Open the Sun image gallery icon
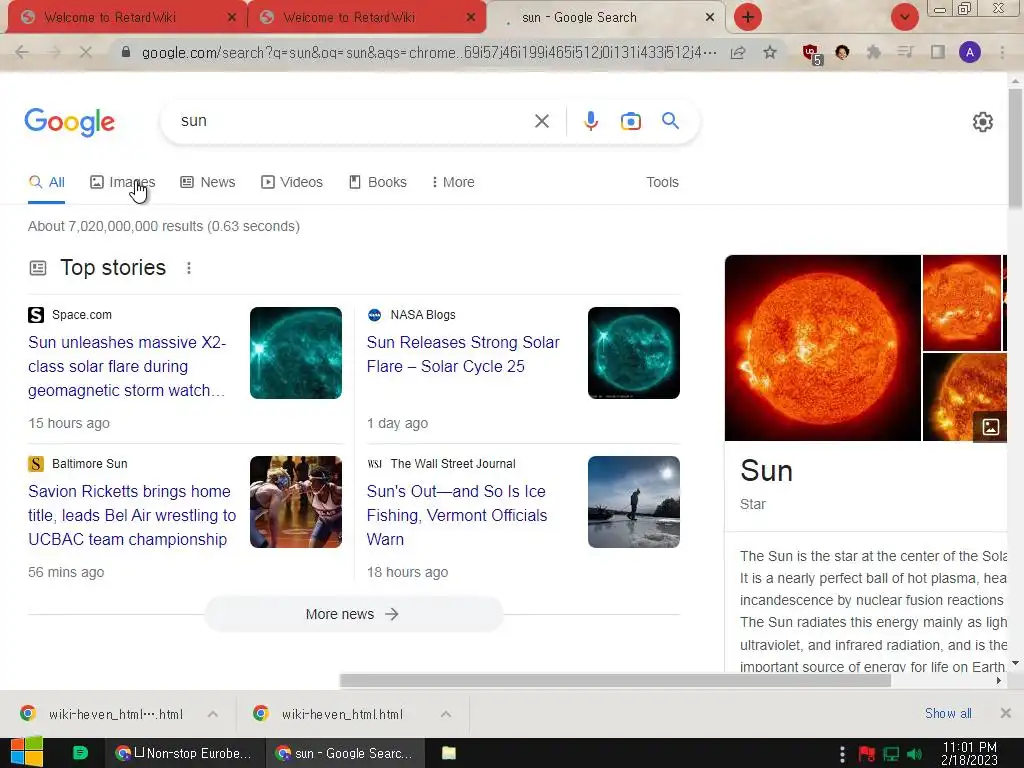The width and height of the screenshot is (1024, 768). tap(990, 427)
